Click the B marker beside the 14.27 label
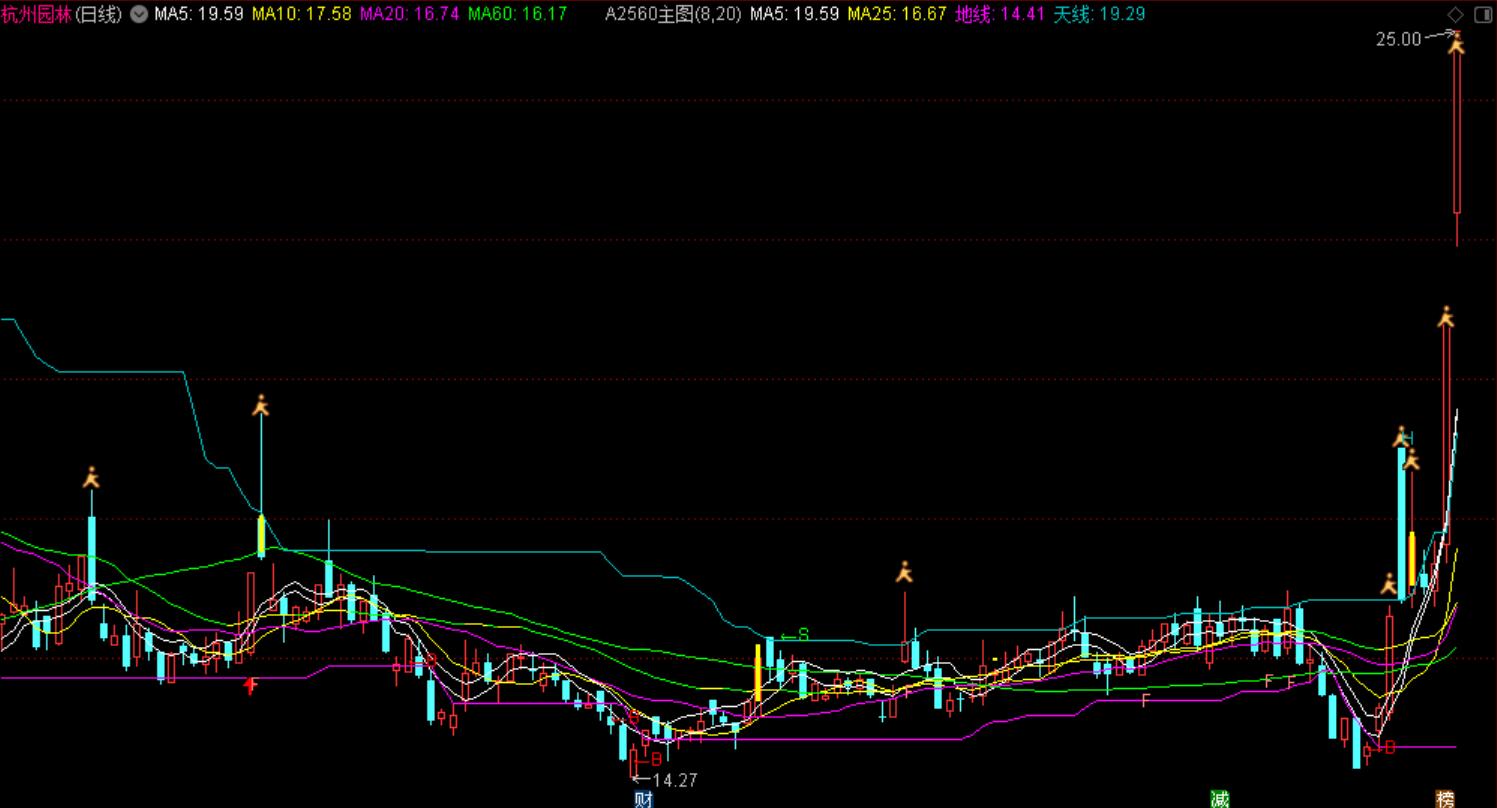 click(x=656, y=758)
